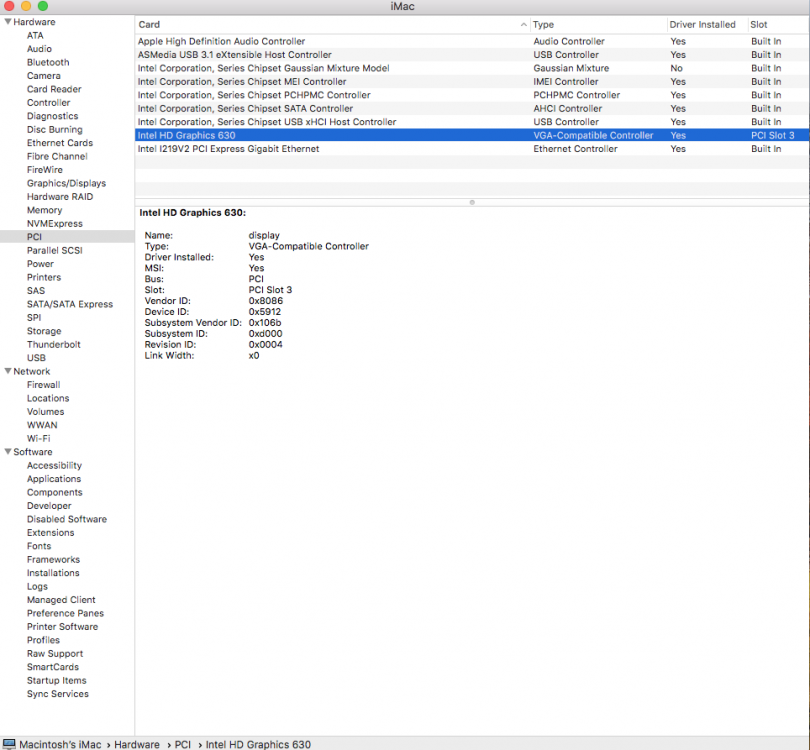Open Parallel SCSI section

pyautogui.click(x=55, y=250)
